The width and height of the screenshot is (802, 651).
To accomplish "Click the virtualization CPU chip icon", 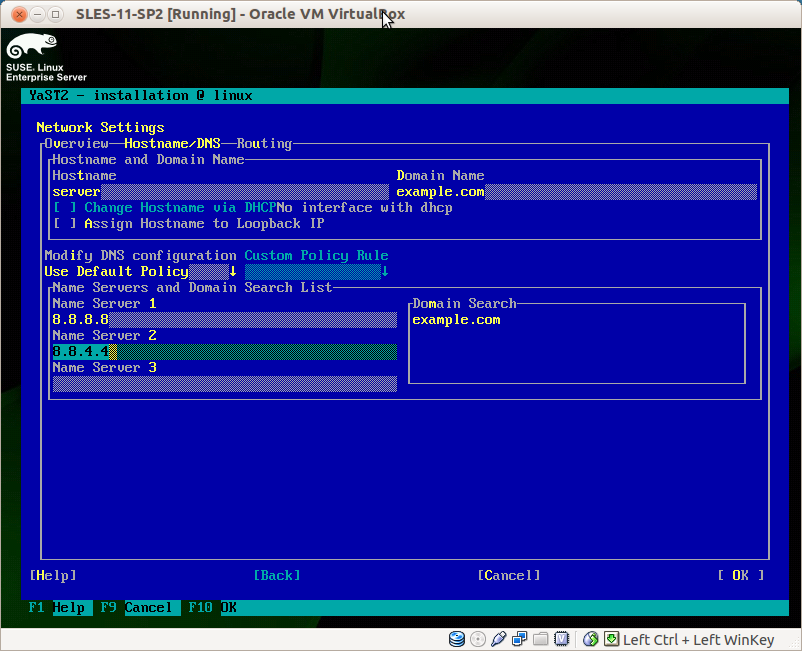I will pos(562,639).
